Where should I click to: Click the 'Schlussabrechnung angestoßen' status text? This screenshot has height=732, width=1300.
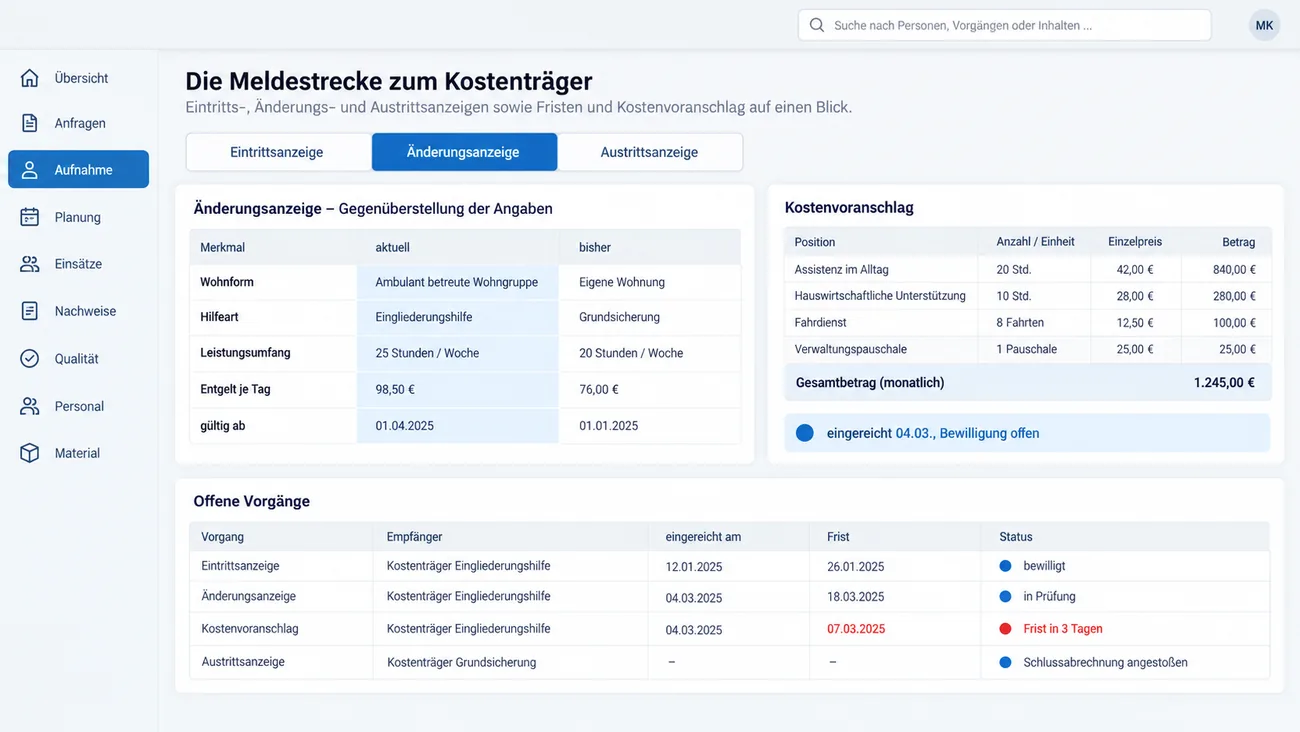click(1106, 662)
